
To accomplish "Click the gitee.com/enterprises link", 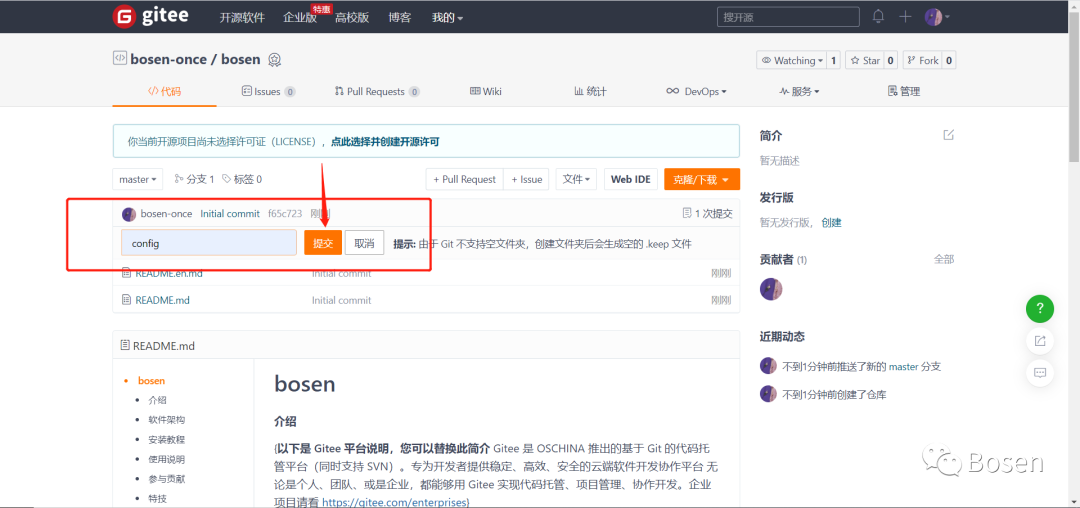I will [x=393, y=502].
